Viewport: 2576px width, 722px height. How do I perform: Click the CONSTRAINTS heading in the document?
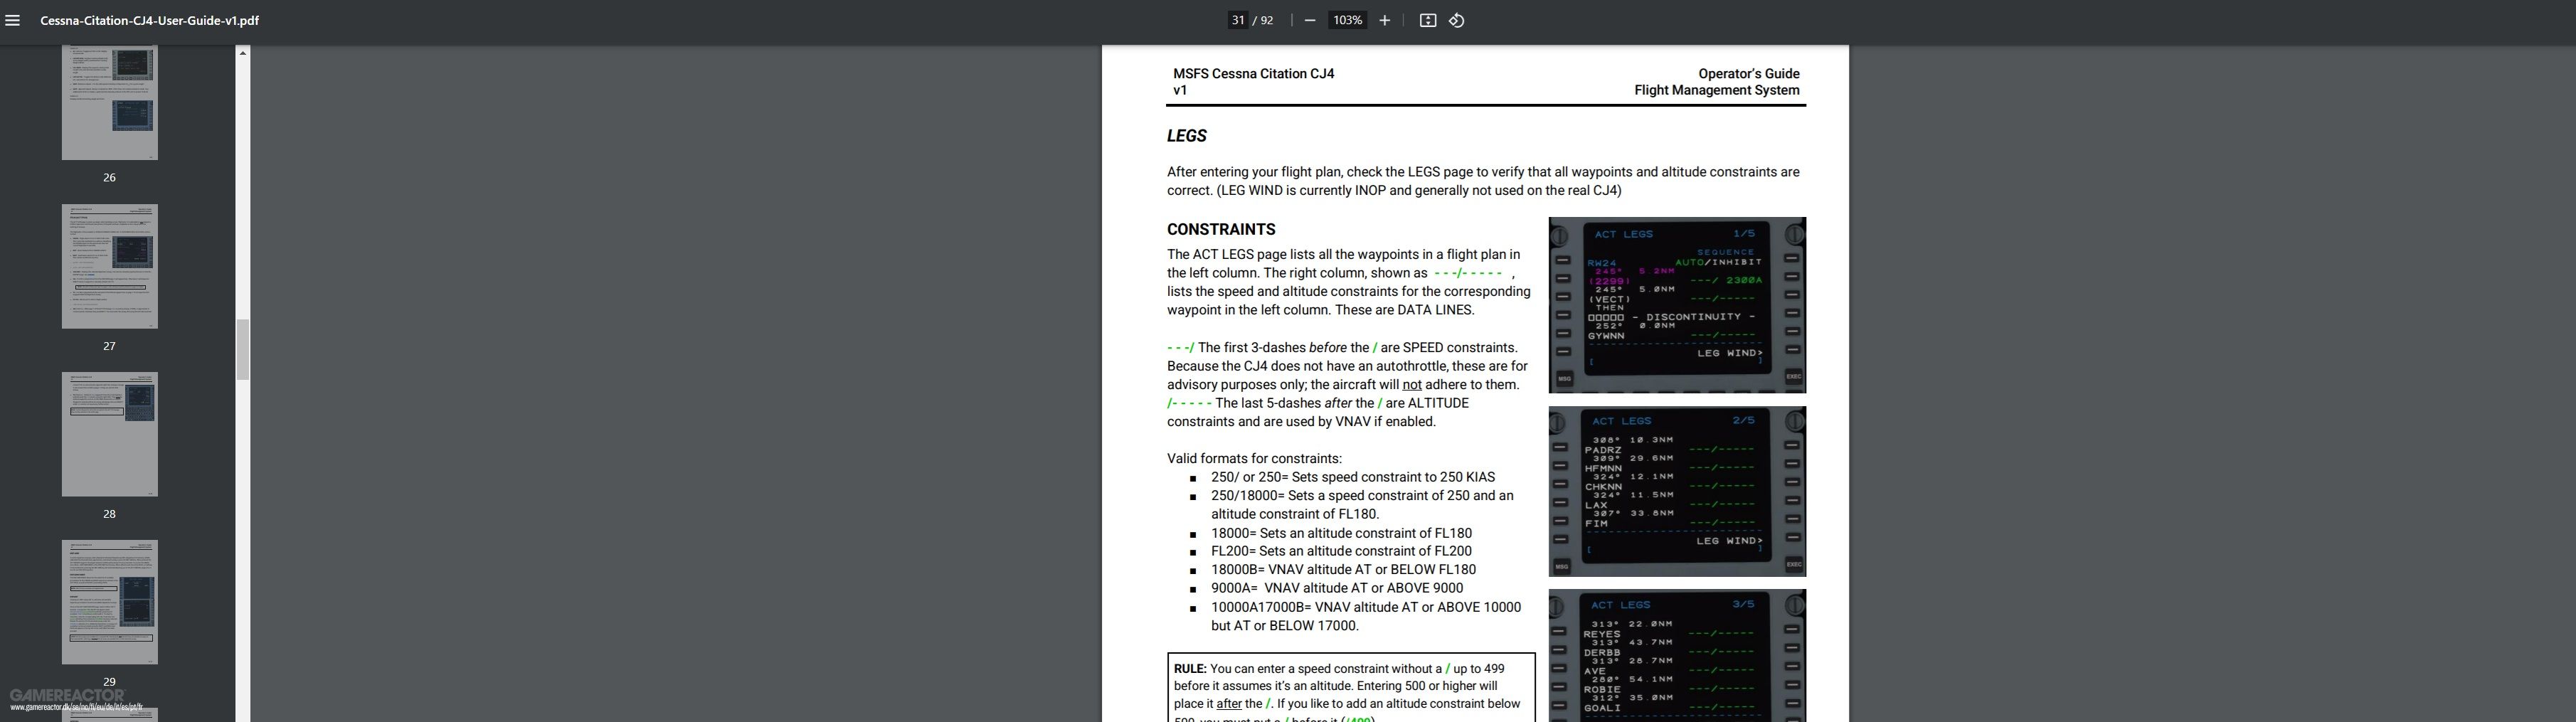pos(1220,229)
